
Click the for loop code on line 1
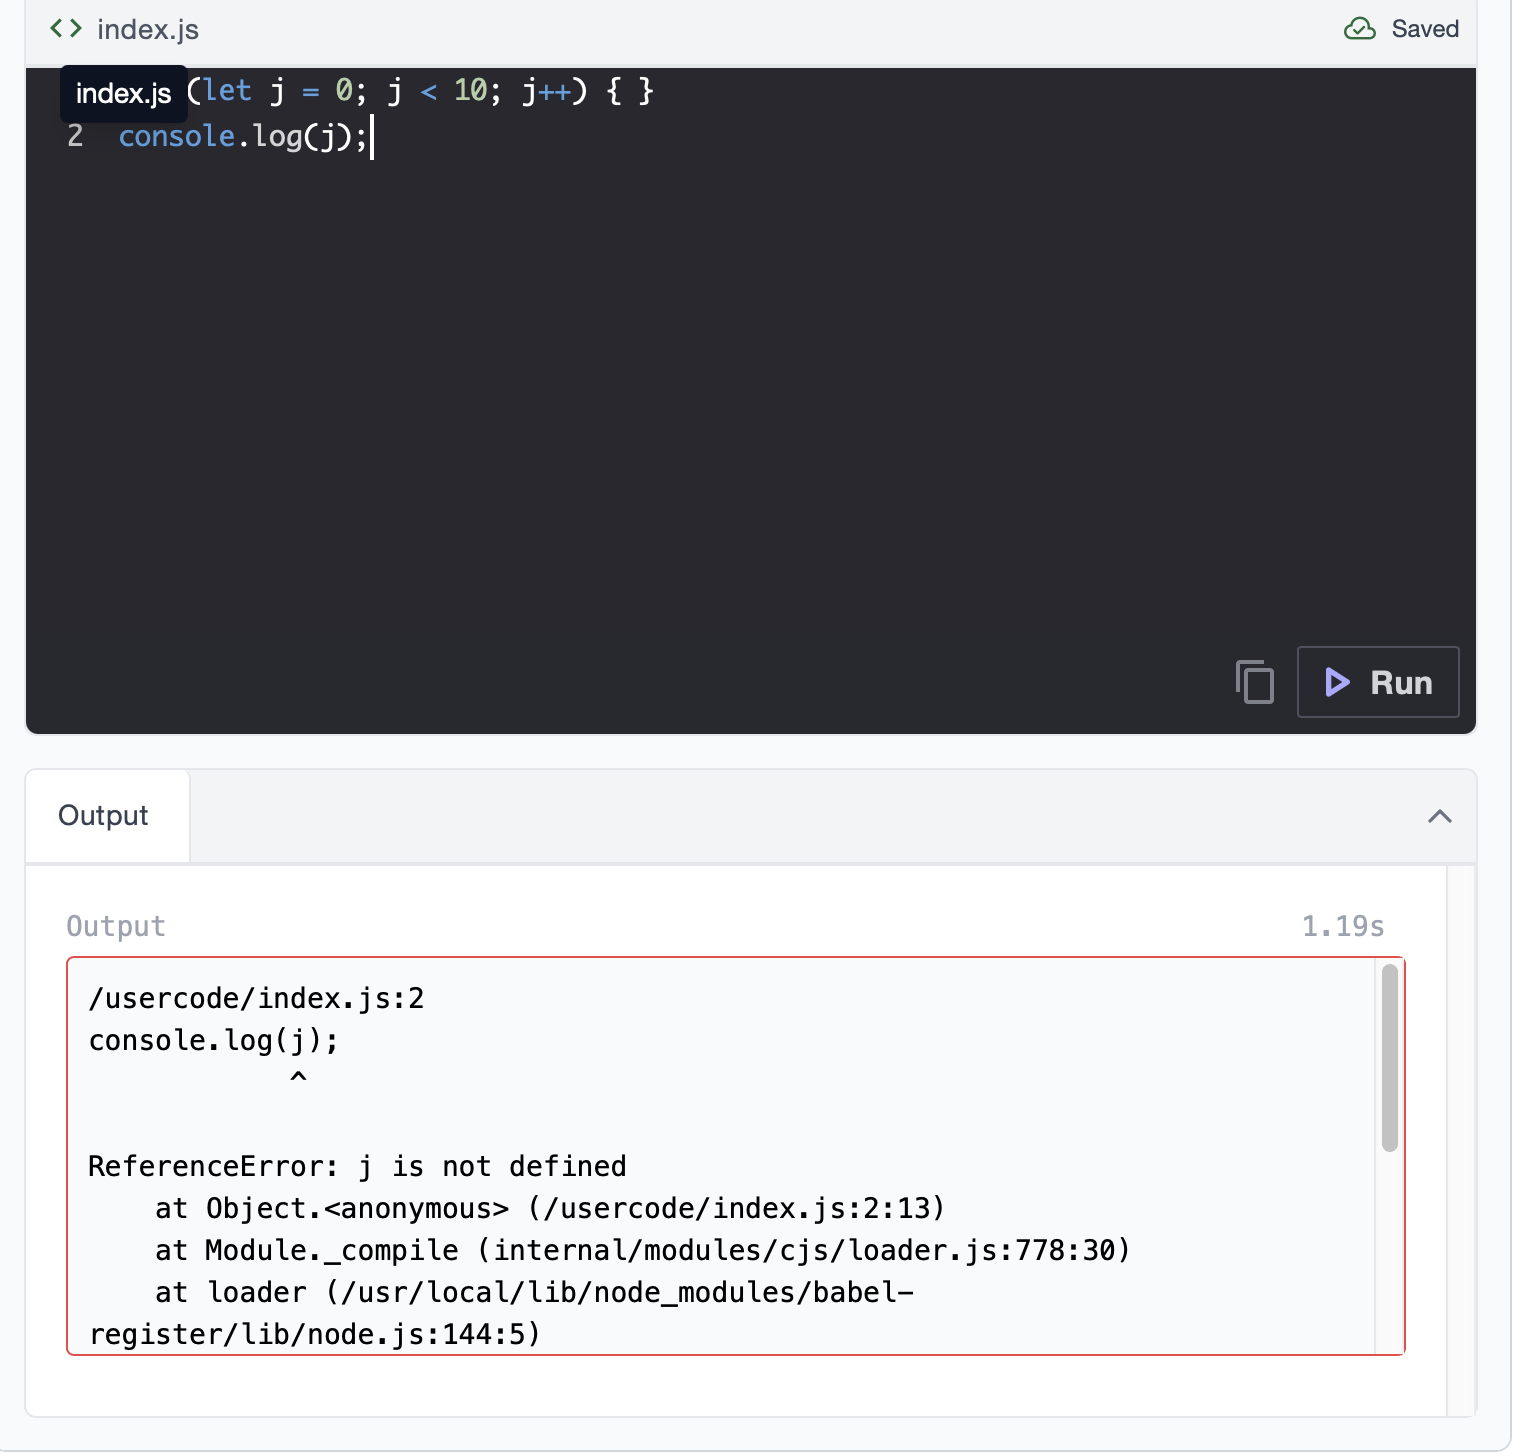tap(420, 91)
